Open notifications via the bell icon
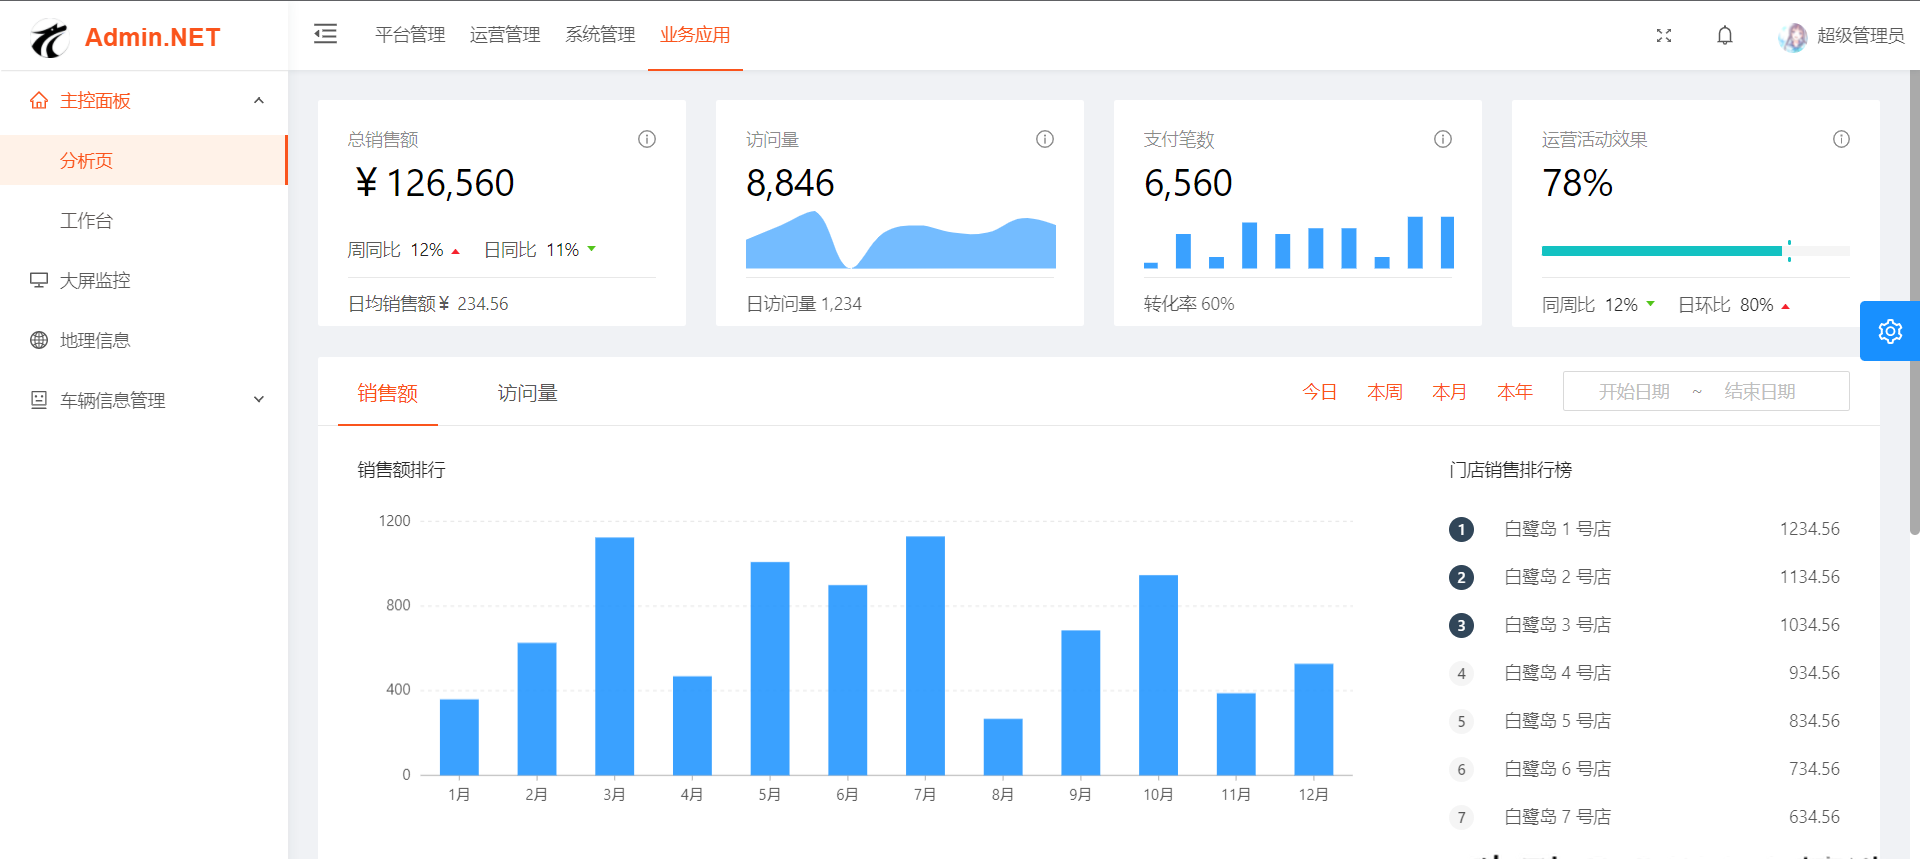The height and width of the screenshot is (859, 1920). 1725,36
